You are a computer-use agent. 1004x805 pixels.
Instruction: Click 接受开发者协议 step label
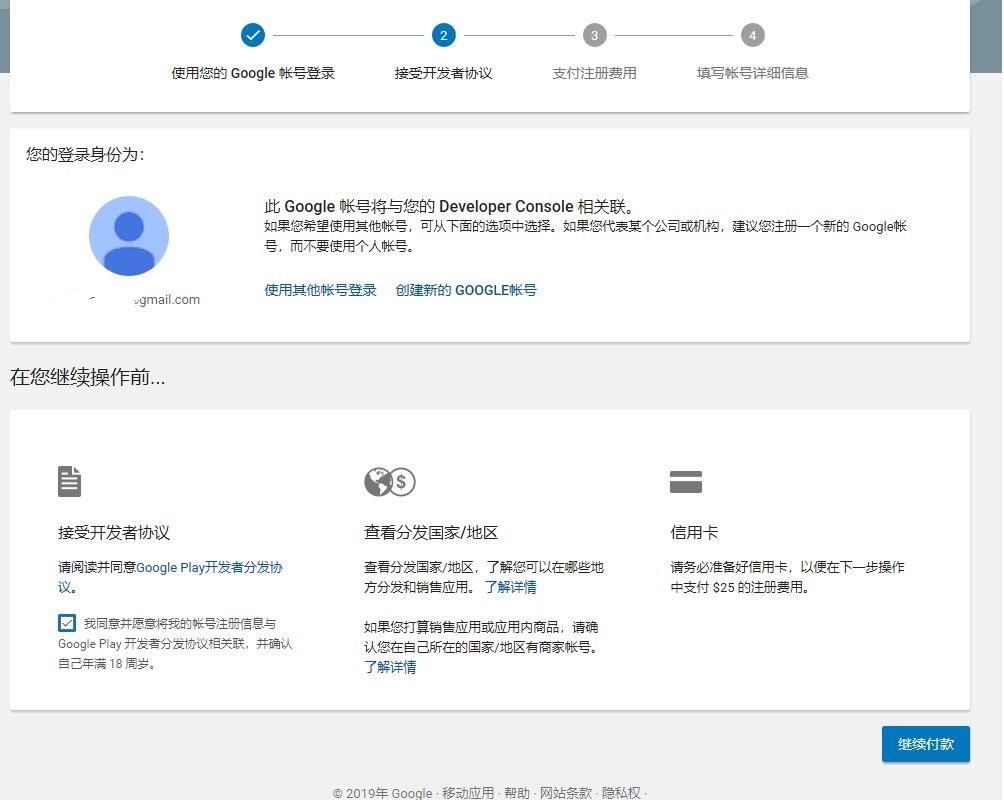(x=444, y=73)
